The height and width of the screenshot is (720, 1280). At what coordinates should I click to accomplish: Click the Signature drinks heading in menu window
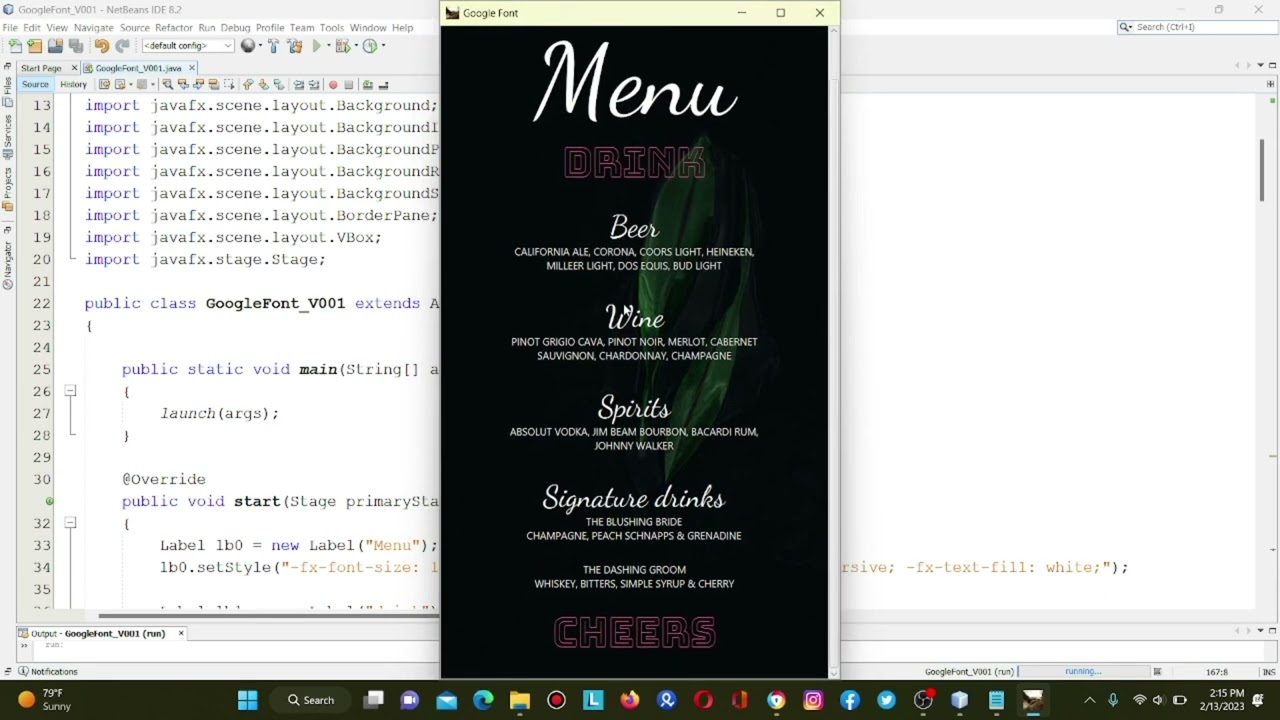point(634,497)
